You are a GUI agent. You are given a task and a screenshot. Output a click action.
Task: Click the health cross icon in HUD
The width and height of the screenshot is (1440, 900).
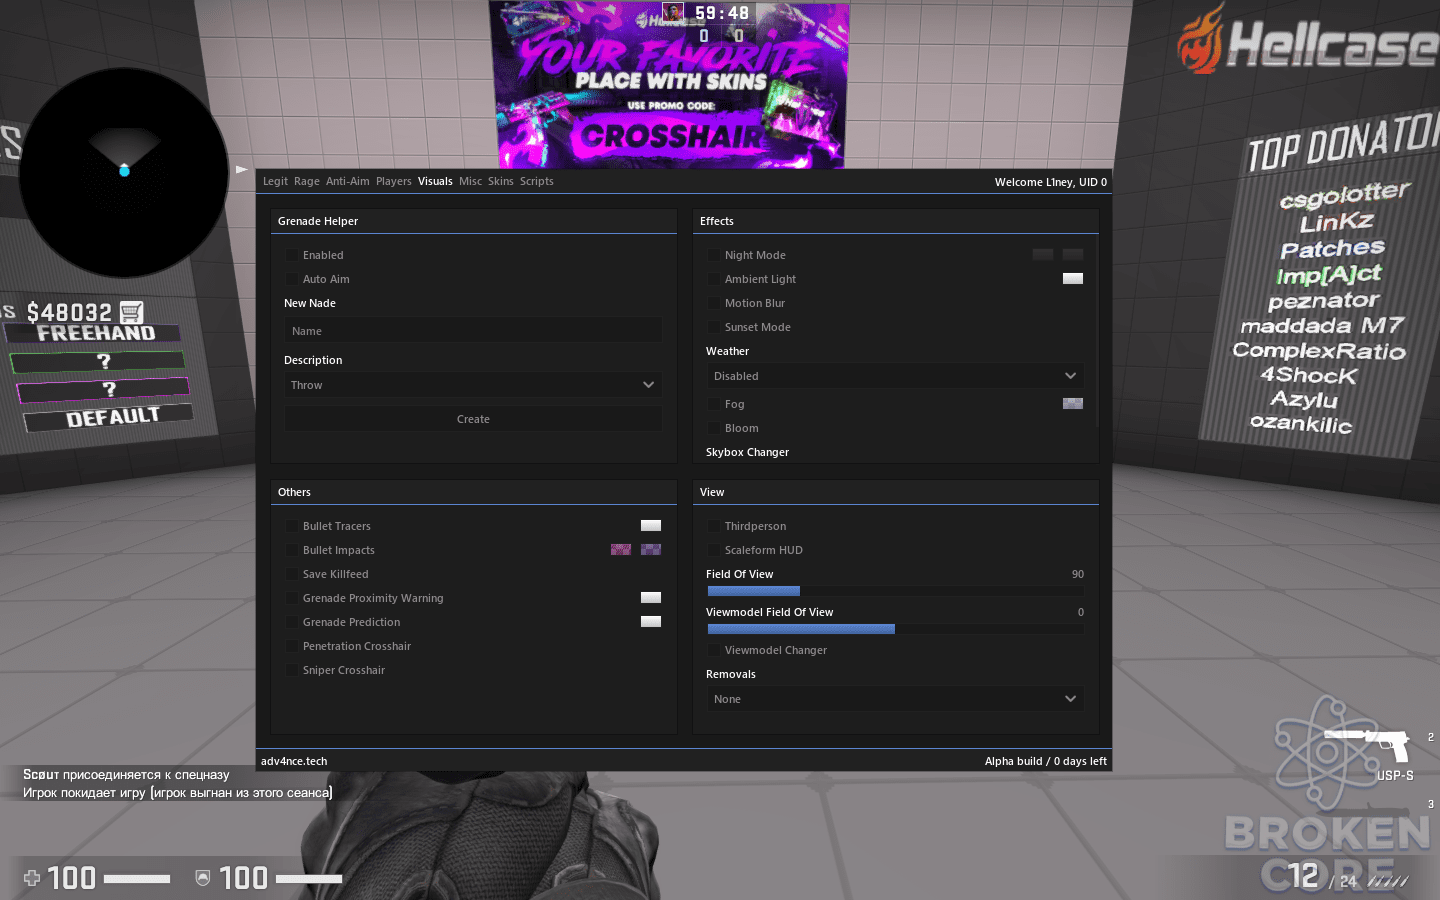click(x=32, y=878)
